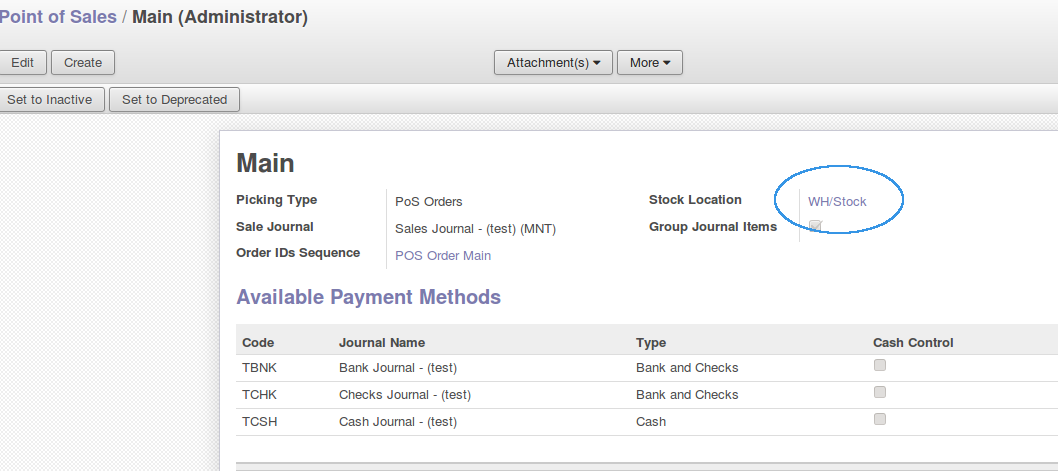The width and height of the screenshot is (1058, 471).
Task: Click Sales Journal - (test) (MNT) value
Action: 476,229
